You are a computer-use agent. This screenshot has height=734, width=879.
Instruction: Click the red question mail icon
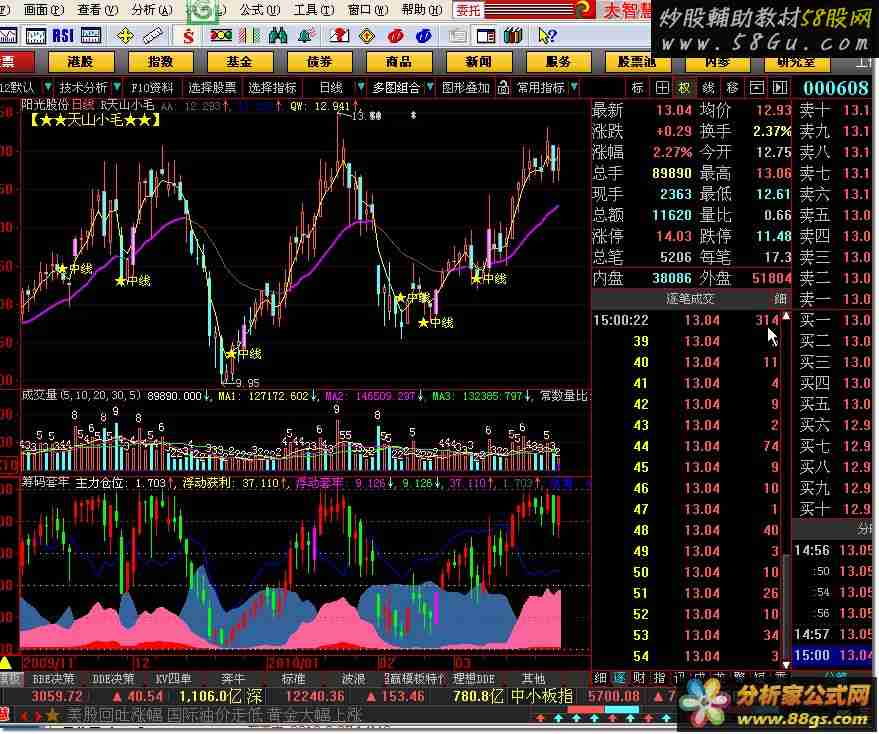coord(338,36)
